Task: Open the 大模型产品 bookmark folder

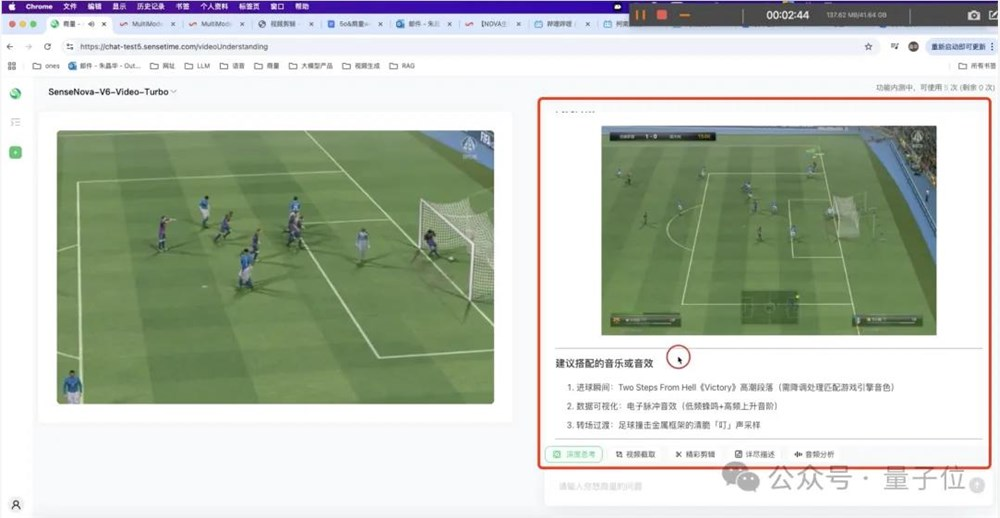Action: pos(311,66)
